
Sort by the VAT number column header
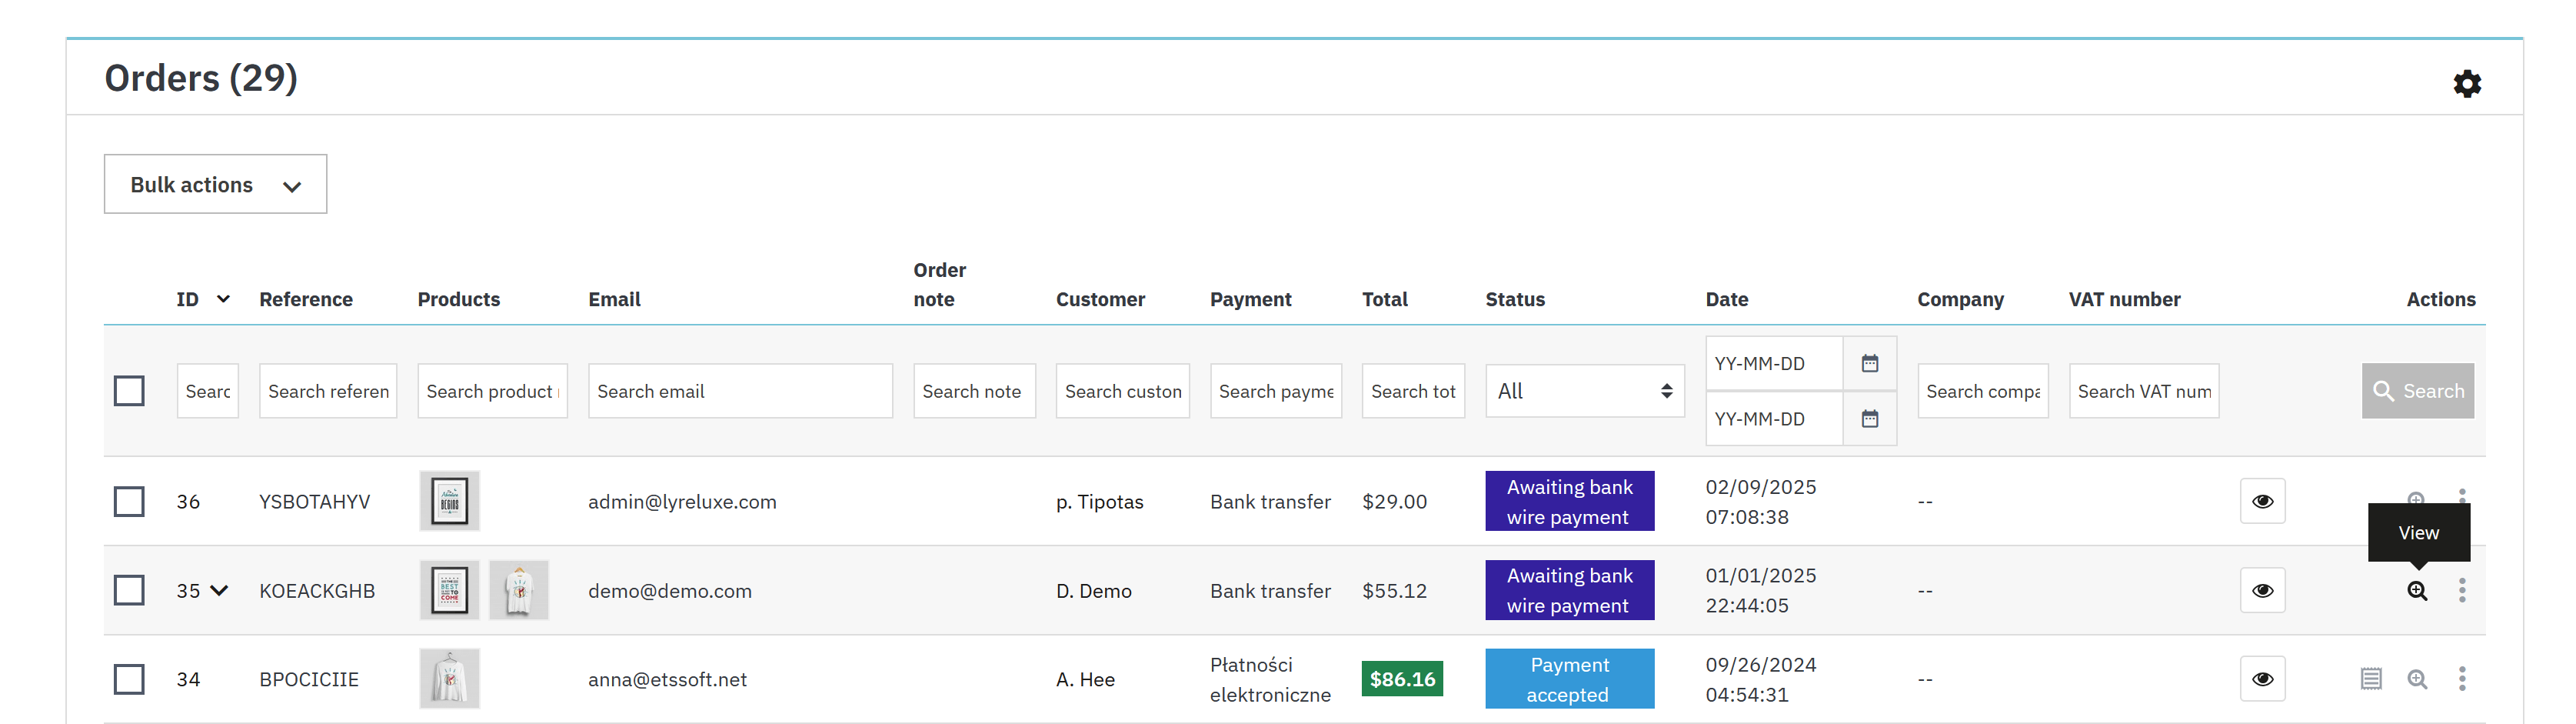(2124, 299)
